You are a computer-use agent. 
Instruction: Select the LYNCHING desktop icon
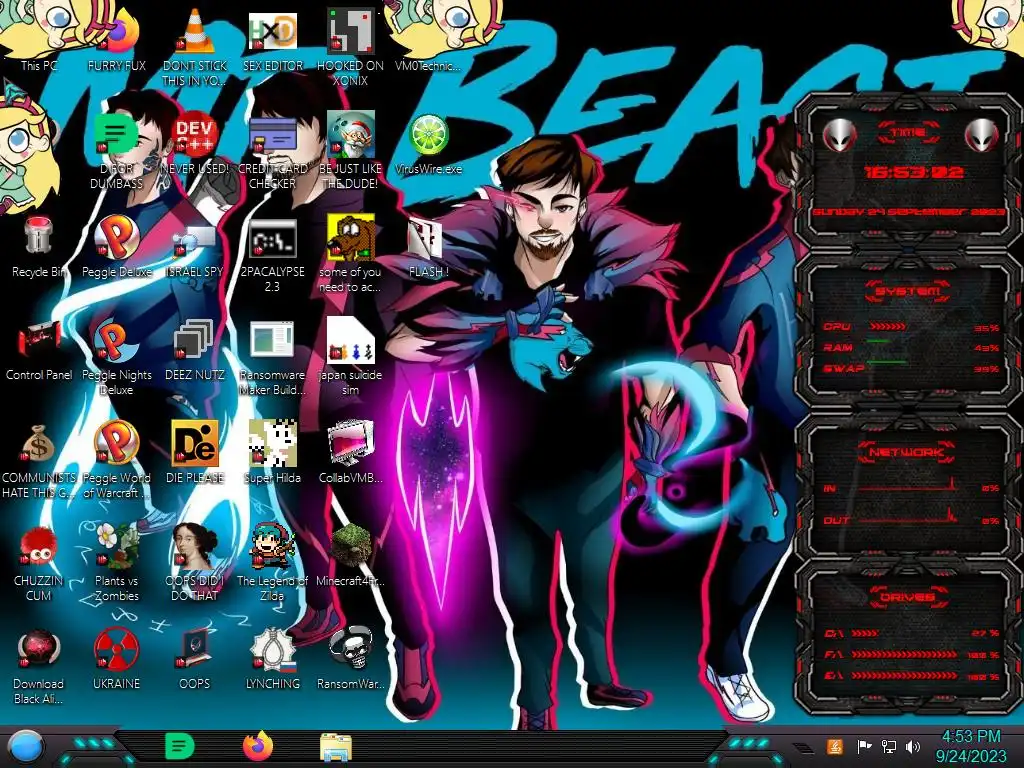pos(273,658)
